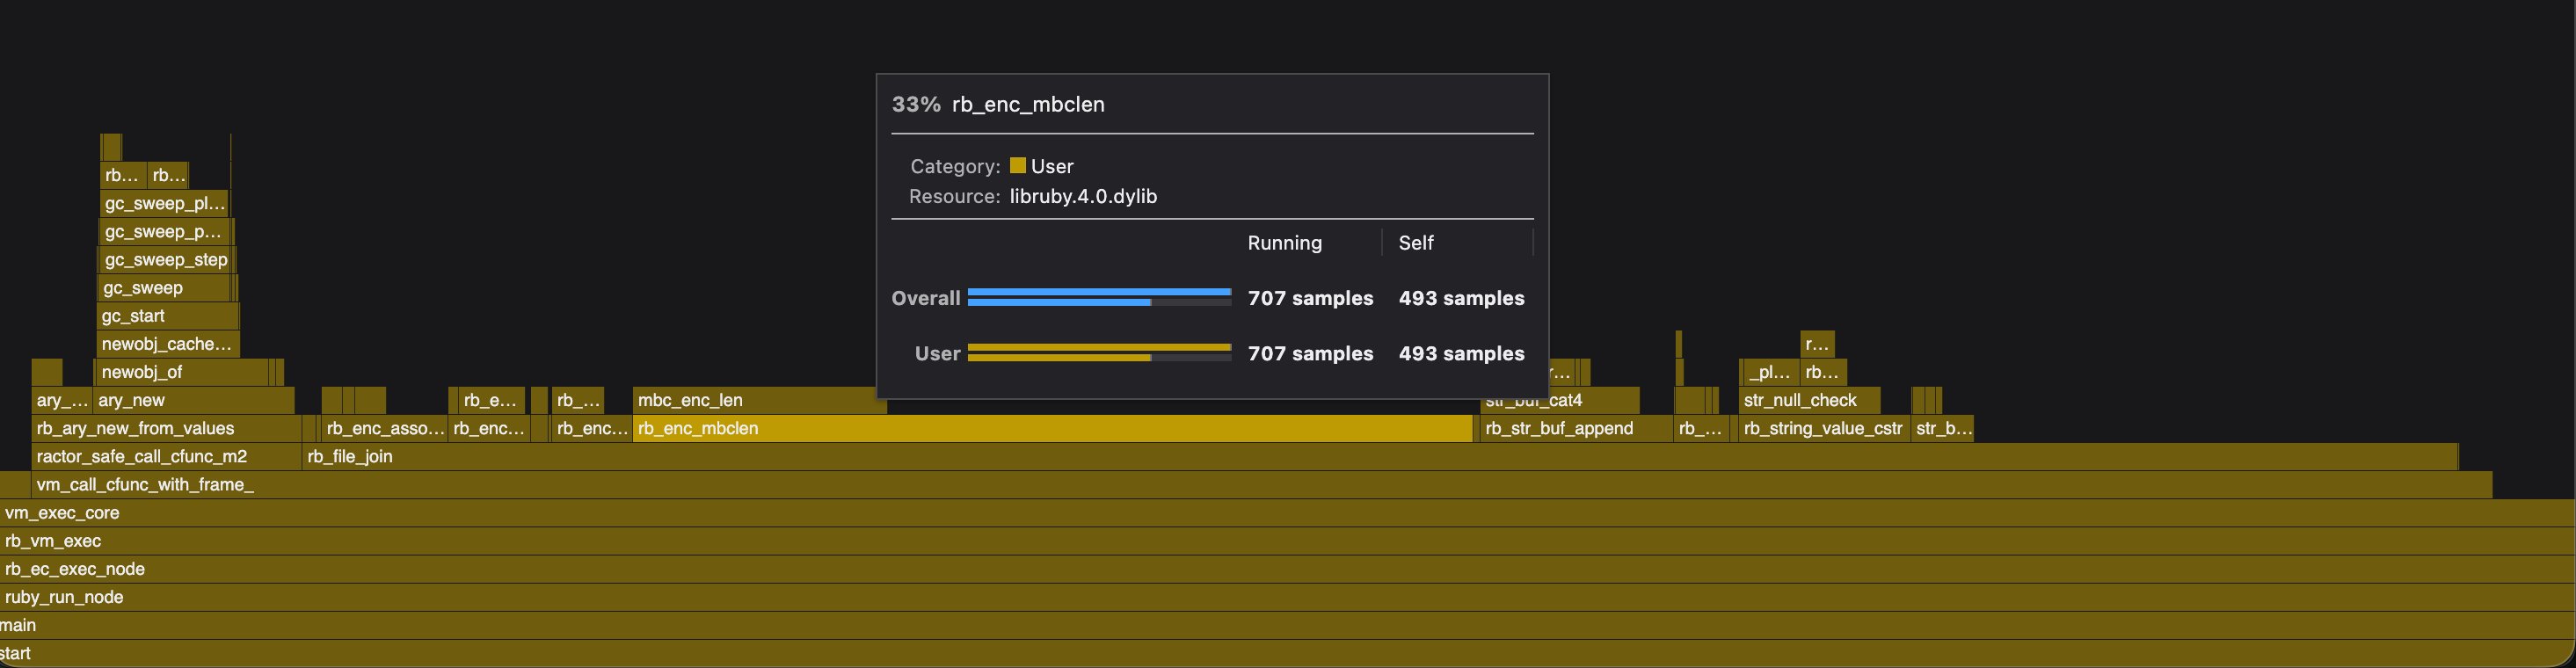Click the str_null_check frame
The height and width of the screenshot is (668, 2576).
coord(1809,400)
